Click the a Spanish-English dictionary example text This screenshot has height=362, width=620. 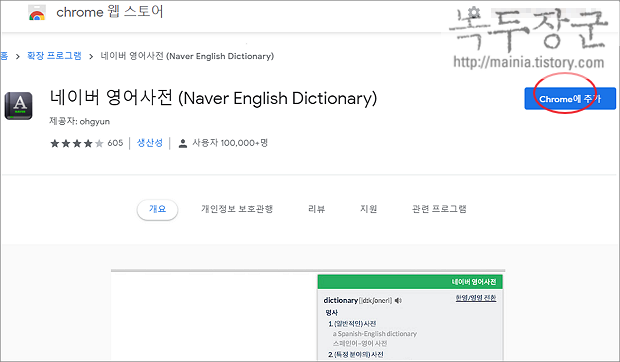(375, 334)
